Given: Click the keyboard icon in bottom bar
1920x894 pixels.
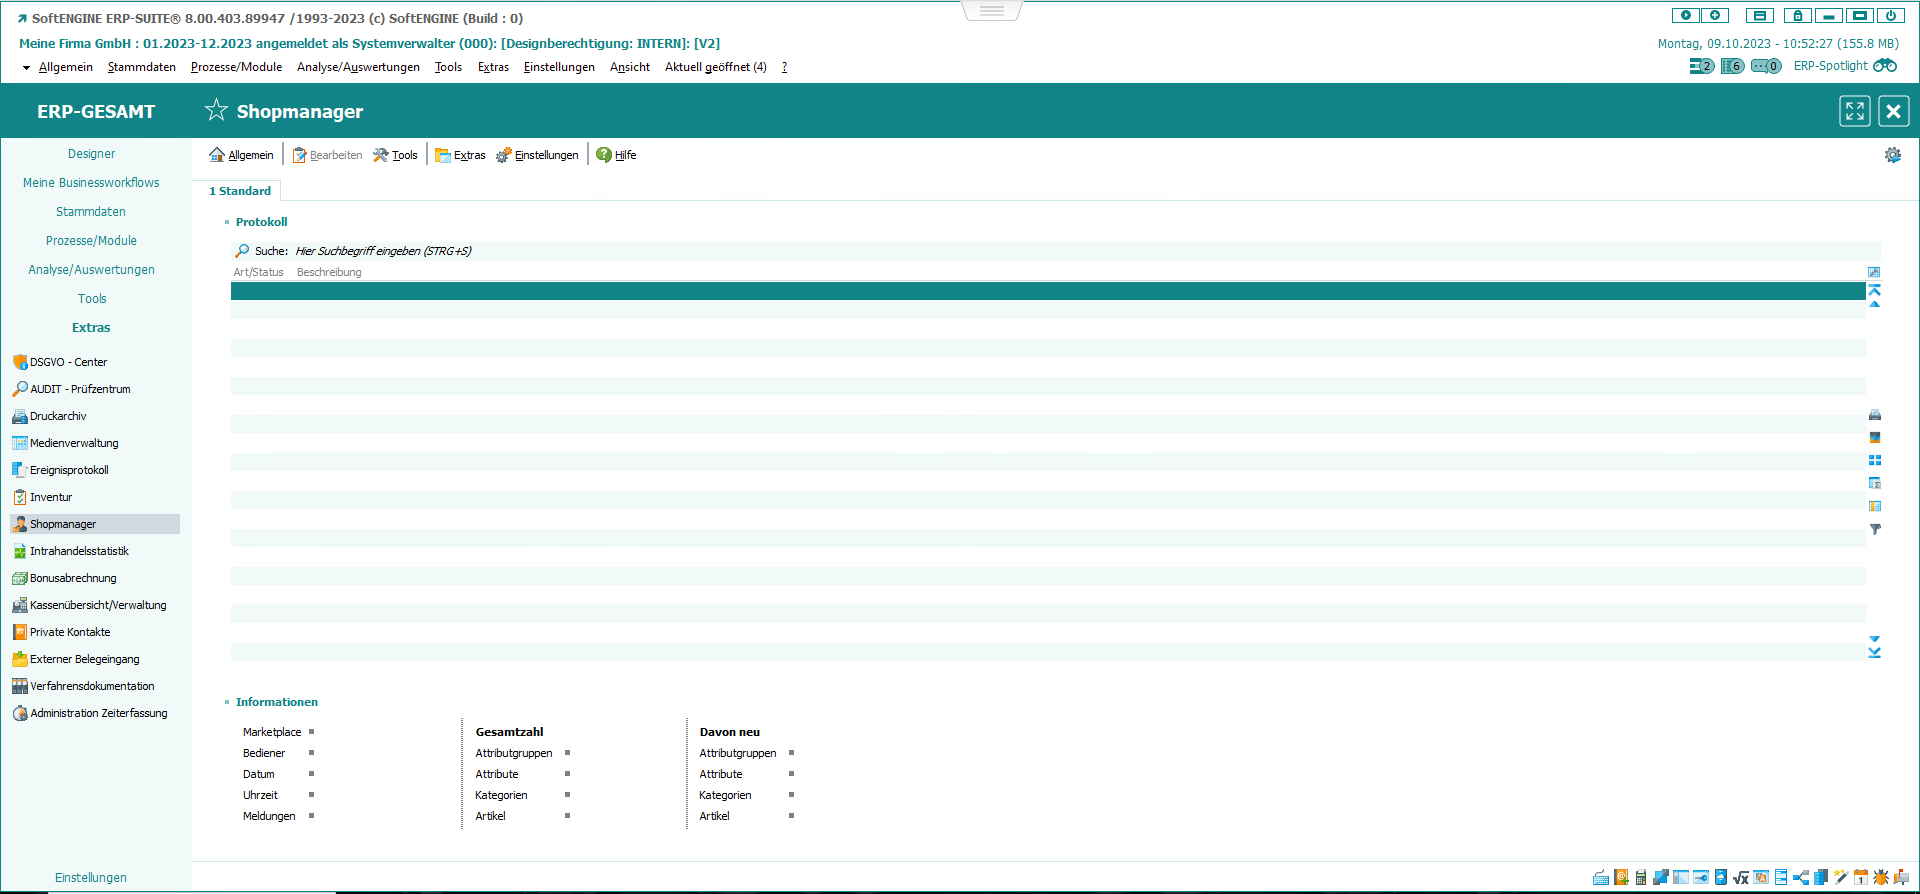Looking at the screenshot, I should 1601,877.
